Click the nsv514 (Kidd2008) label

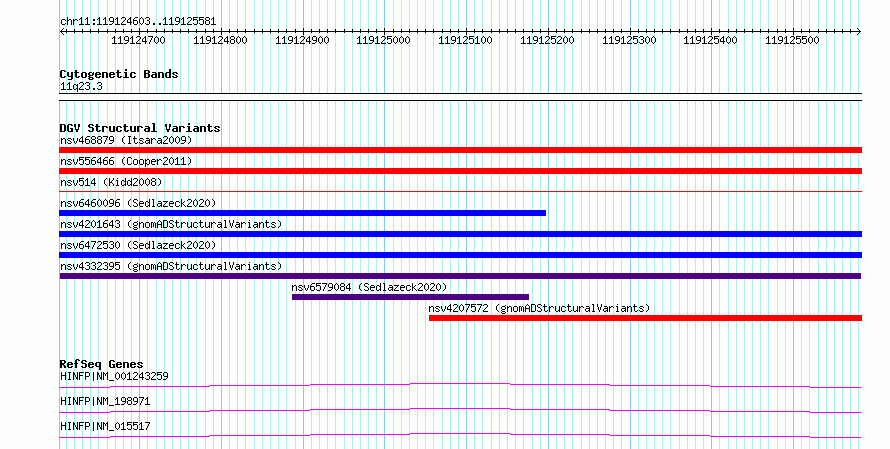click(111, 182)
